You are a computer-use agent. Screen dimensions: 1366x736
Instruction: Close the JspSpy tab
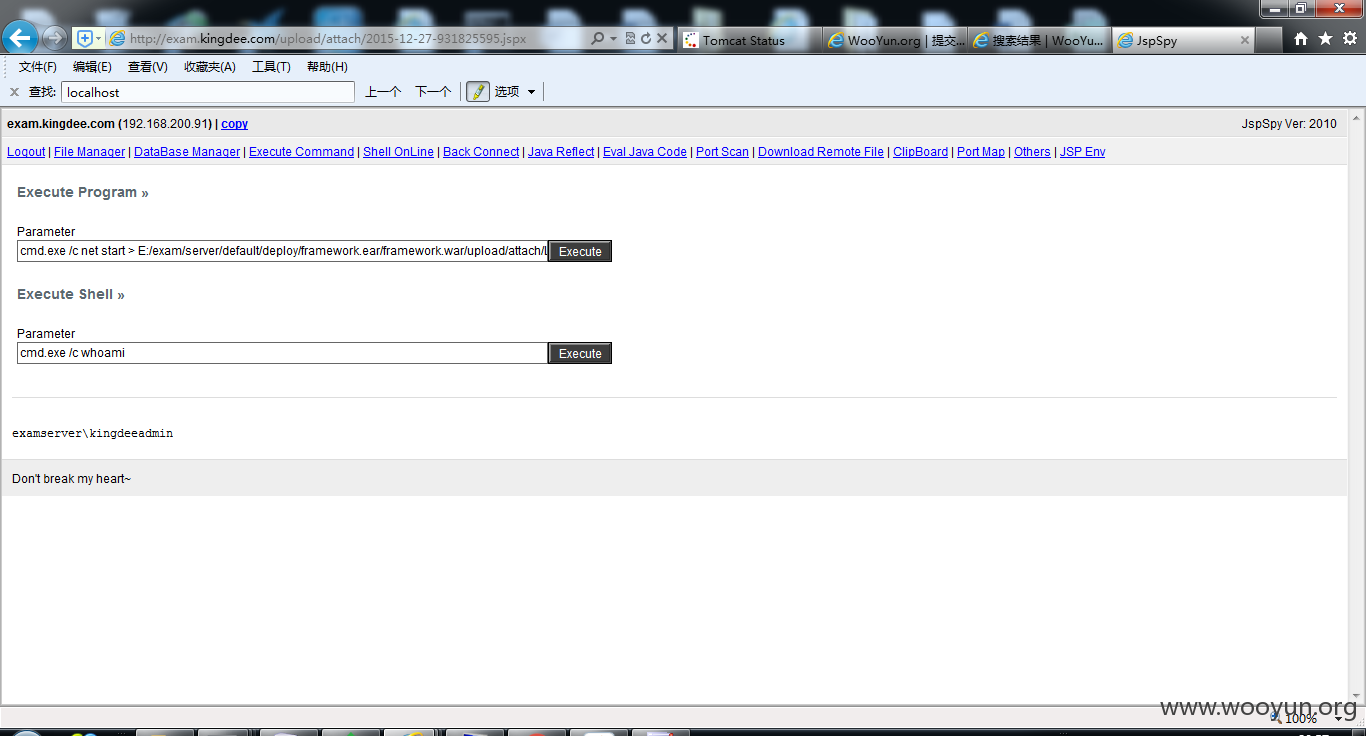(x=1245, y=40)
